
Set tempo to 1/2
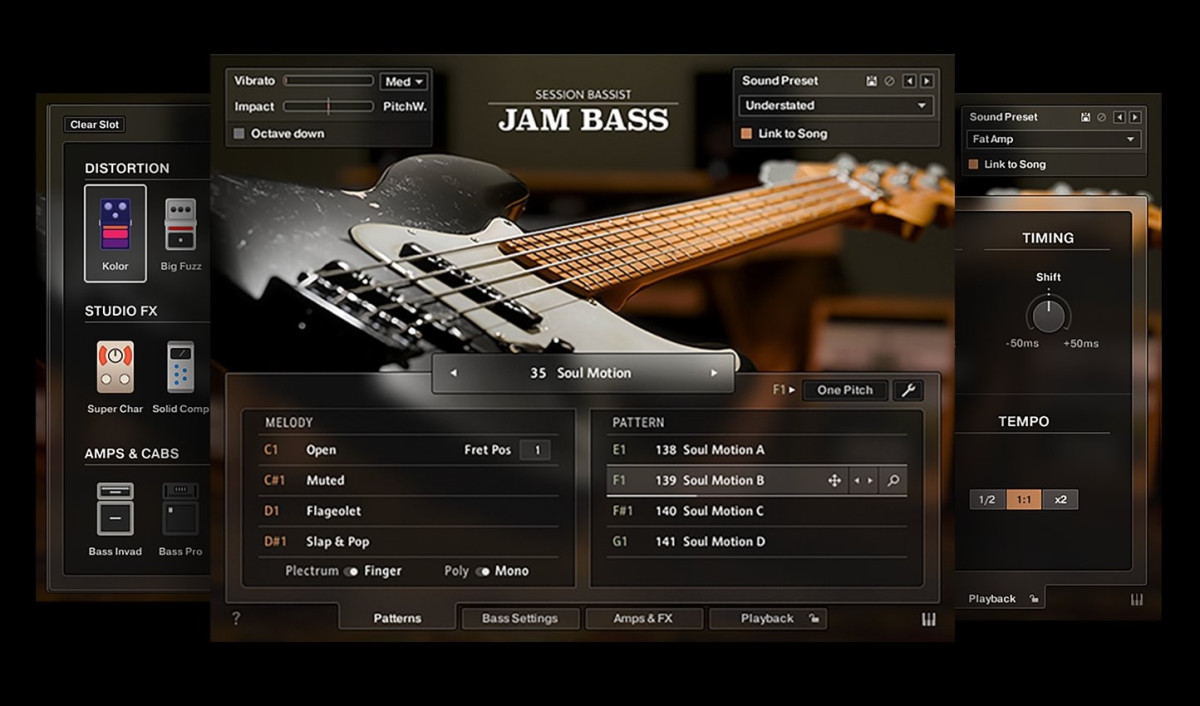coord(987,499)
